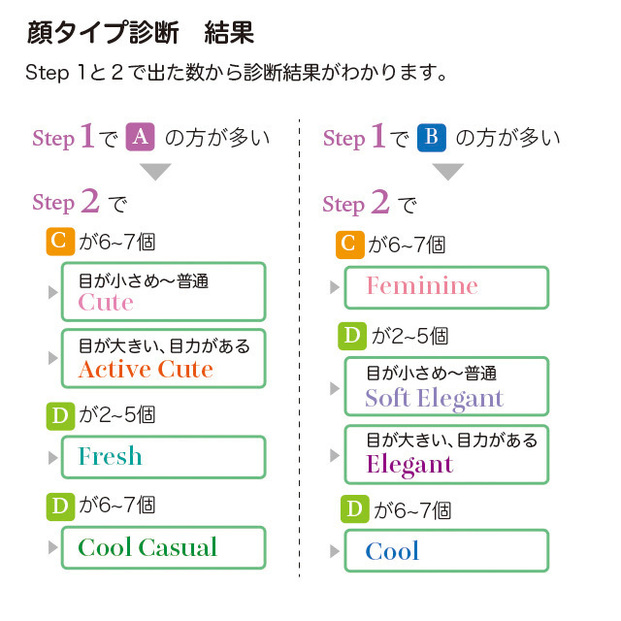Click the 顔タイプ診断 結果 heading
621x621 pixels.
[139, 33]
